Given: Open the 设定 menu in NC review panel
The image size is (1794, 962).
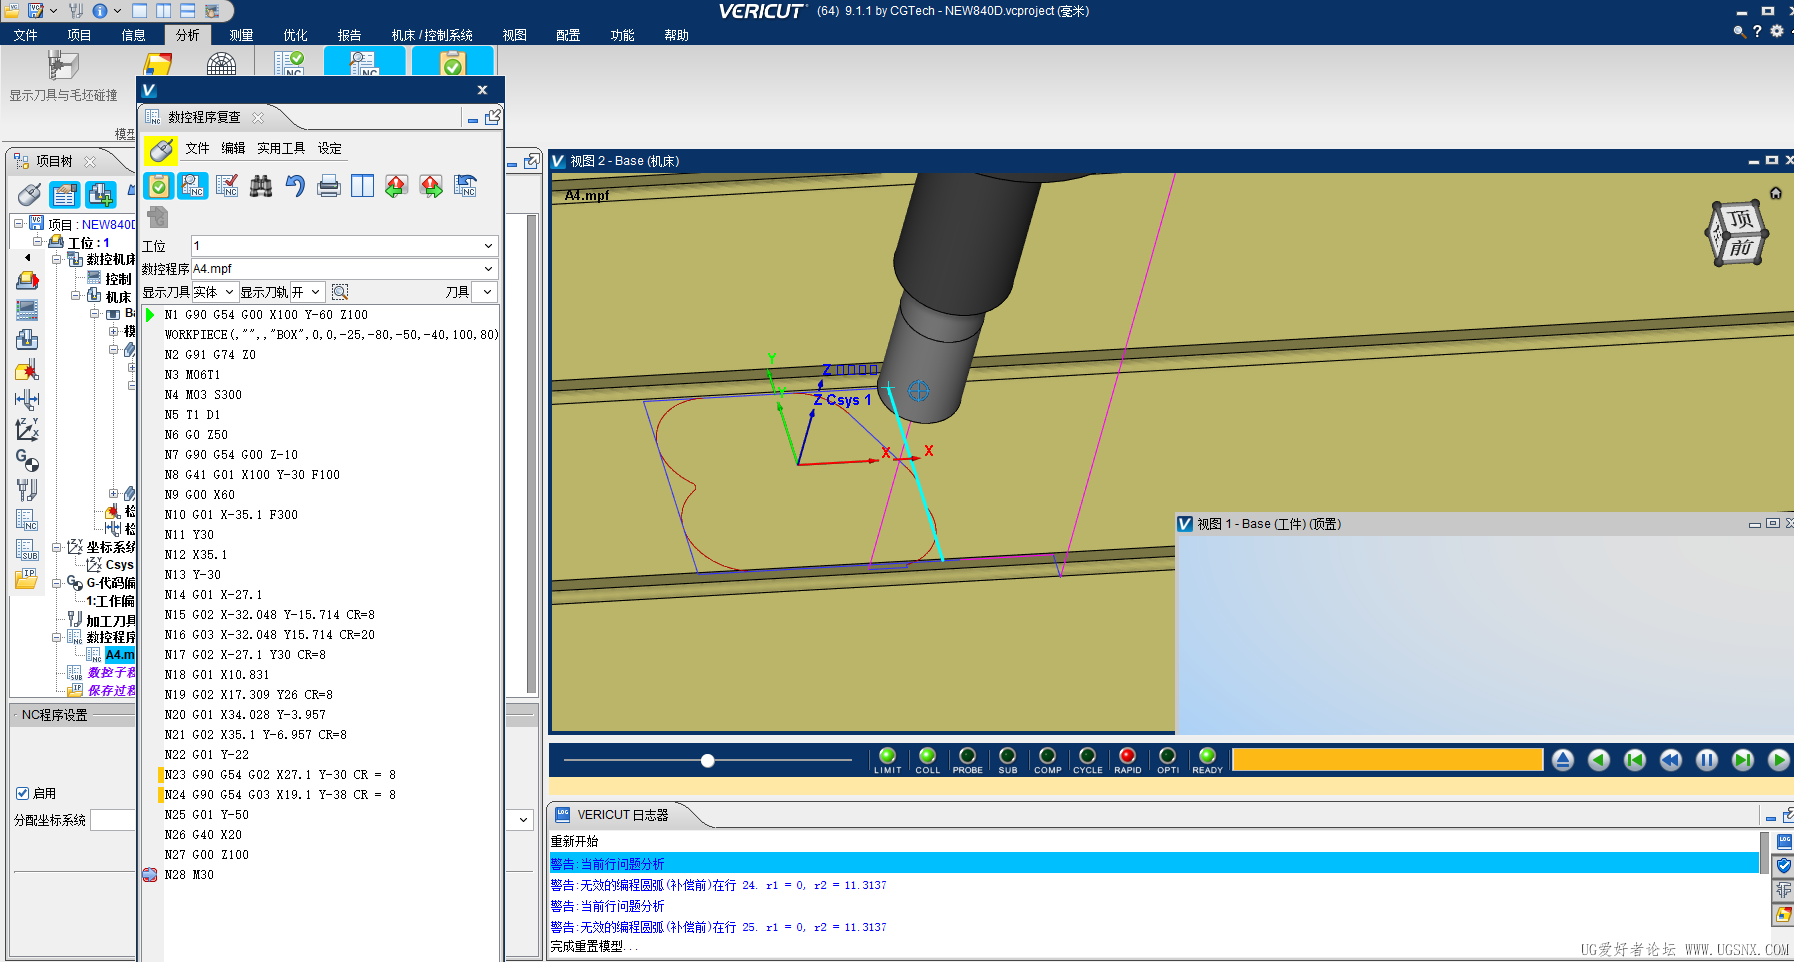Looking at the screenshot, I should tap(330, 148).
